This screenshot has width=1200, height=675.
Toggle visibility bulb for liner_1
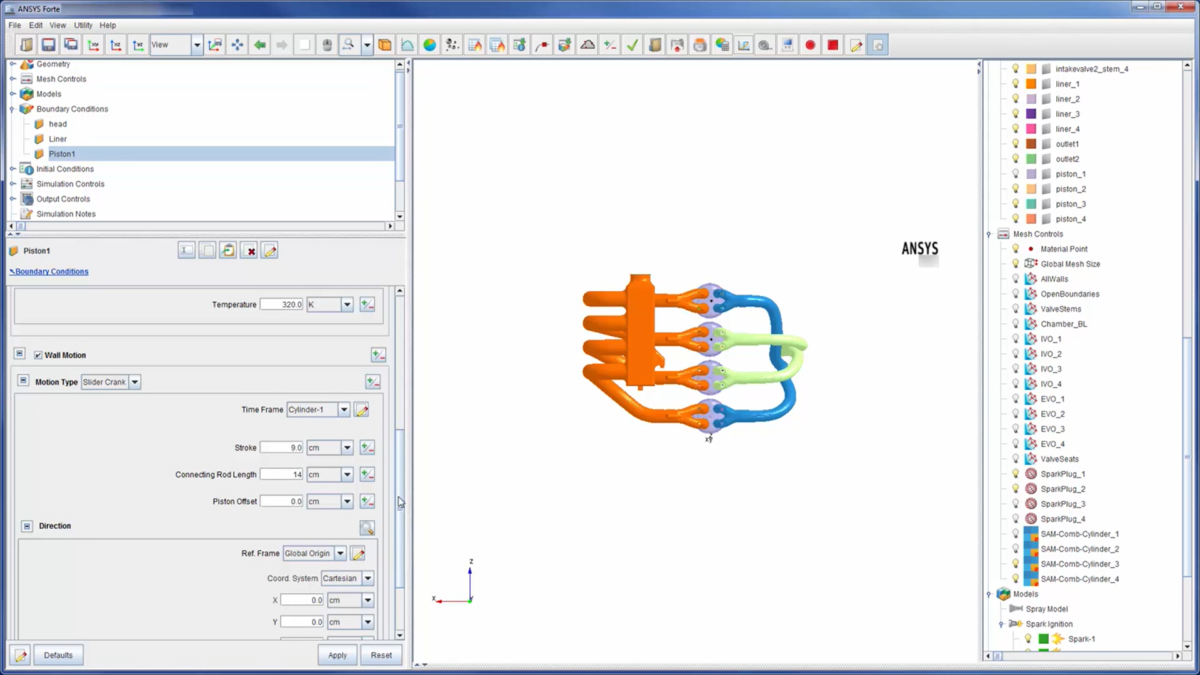[1015, 84]
